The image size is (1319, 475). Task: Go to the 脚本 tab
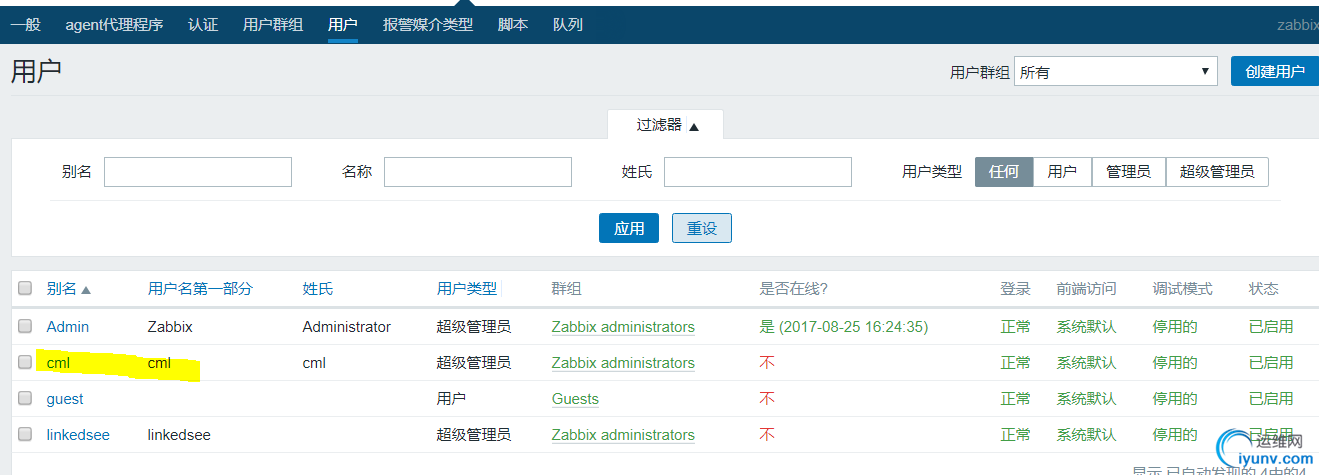click(513, 24)
